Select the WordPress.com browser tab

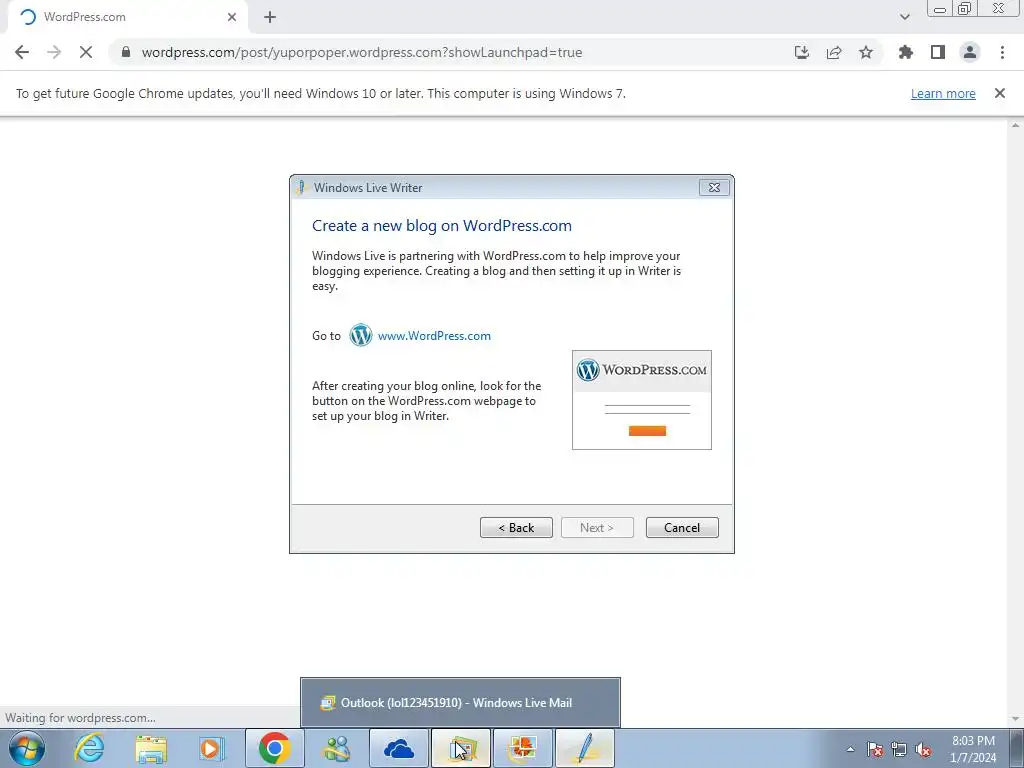pyautogui.click(x=127, y=18)
